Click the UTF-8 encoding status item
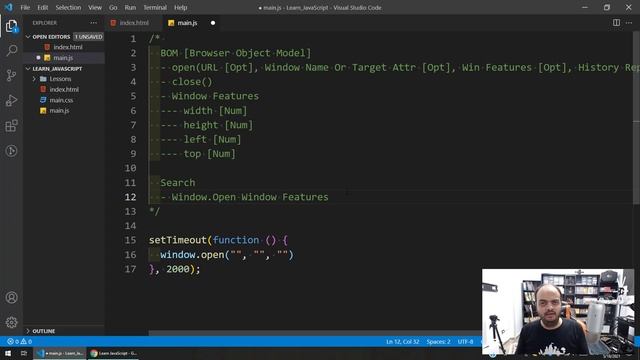The image size is (640, 360). click(465, 342)
